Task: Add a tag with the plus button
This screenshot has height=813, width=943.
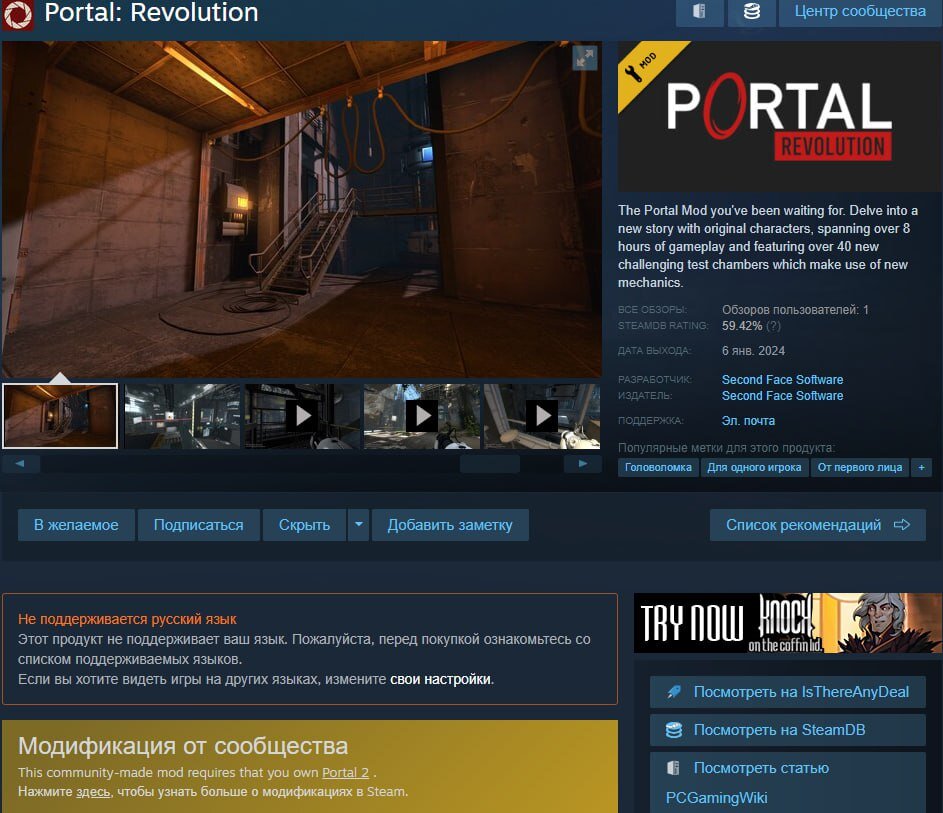Action: pos(921,467)
